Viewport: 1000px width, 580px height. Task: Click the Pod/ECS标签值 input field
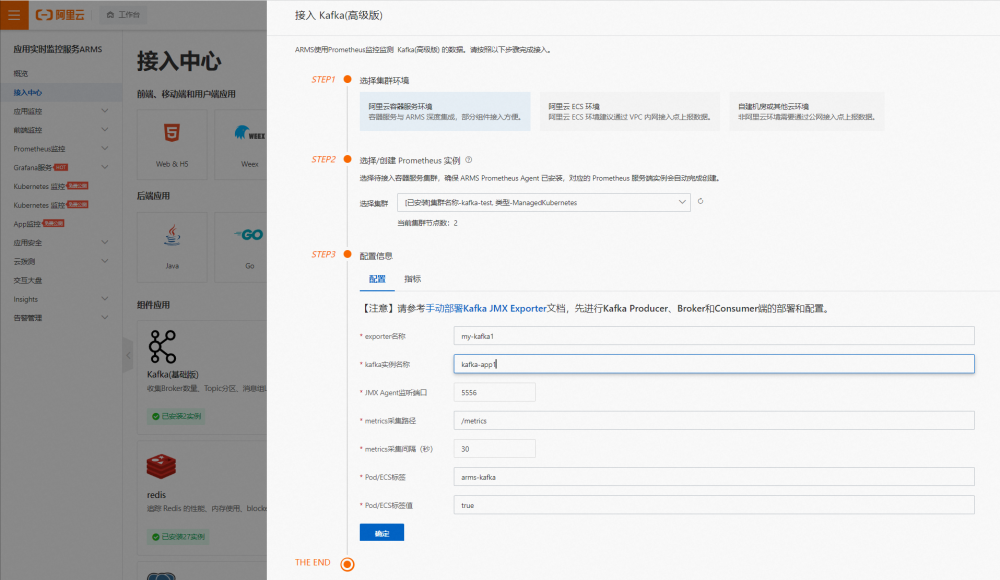[714, 505]
